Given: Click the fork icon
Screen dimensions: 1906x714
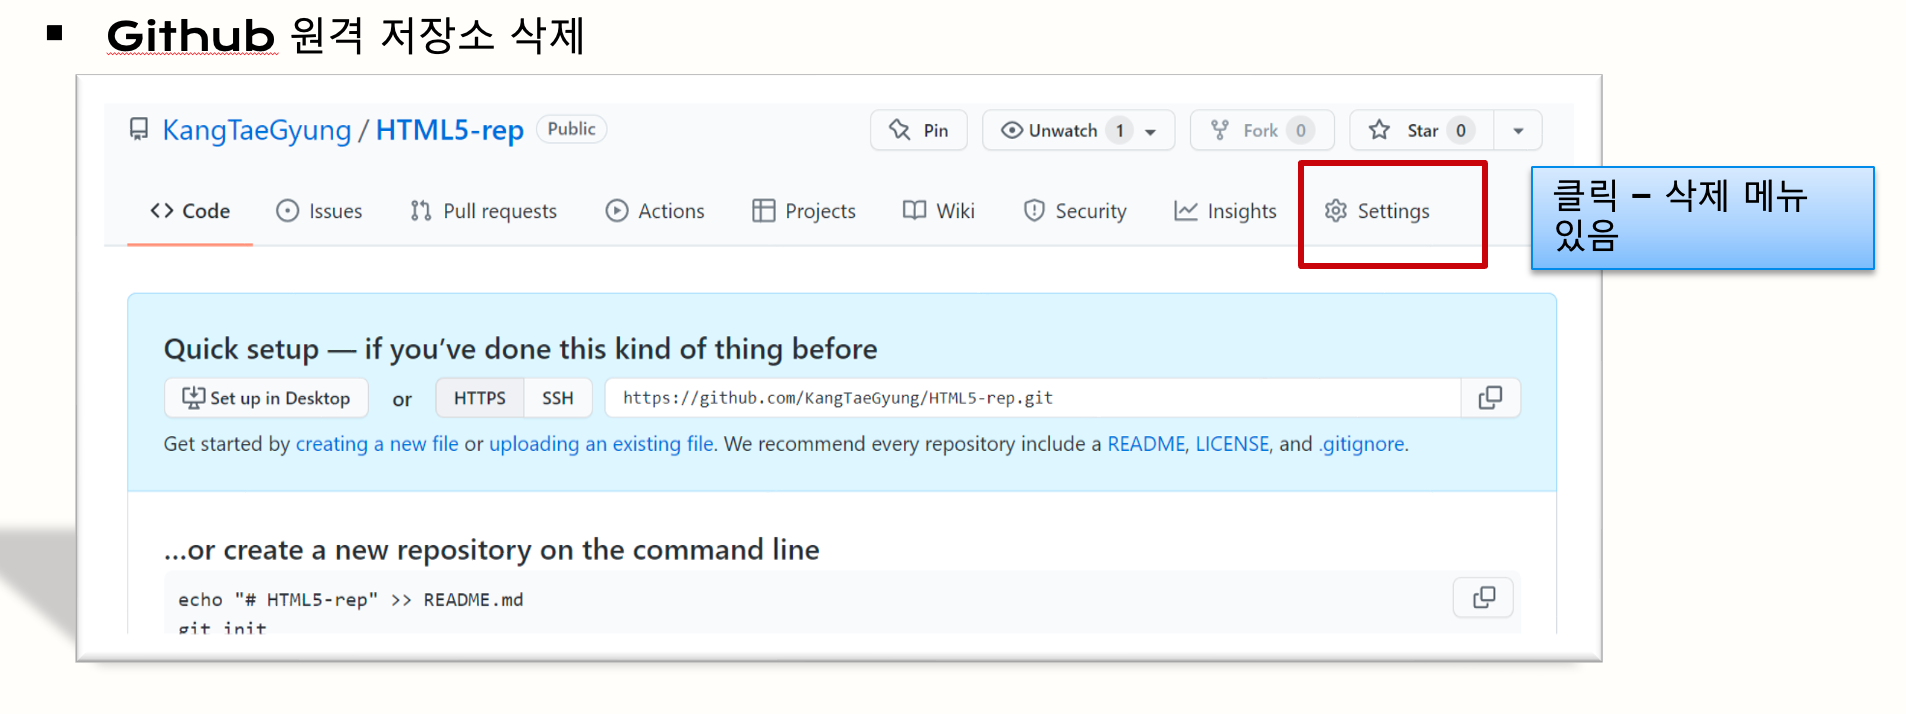Looking at the screenshot, I should pyautogui.click(x=1220, y=130).
